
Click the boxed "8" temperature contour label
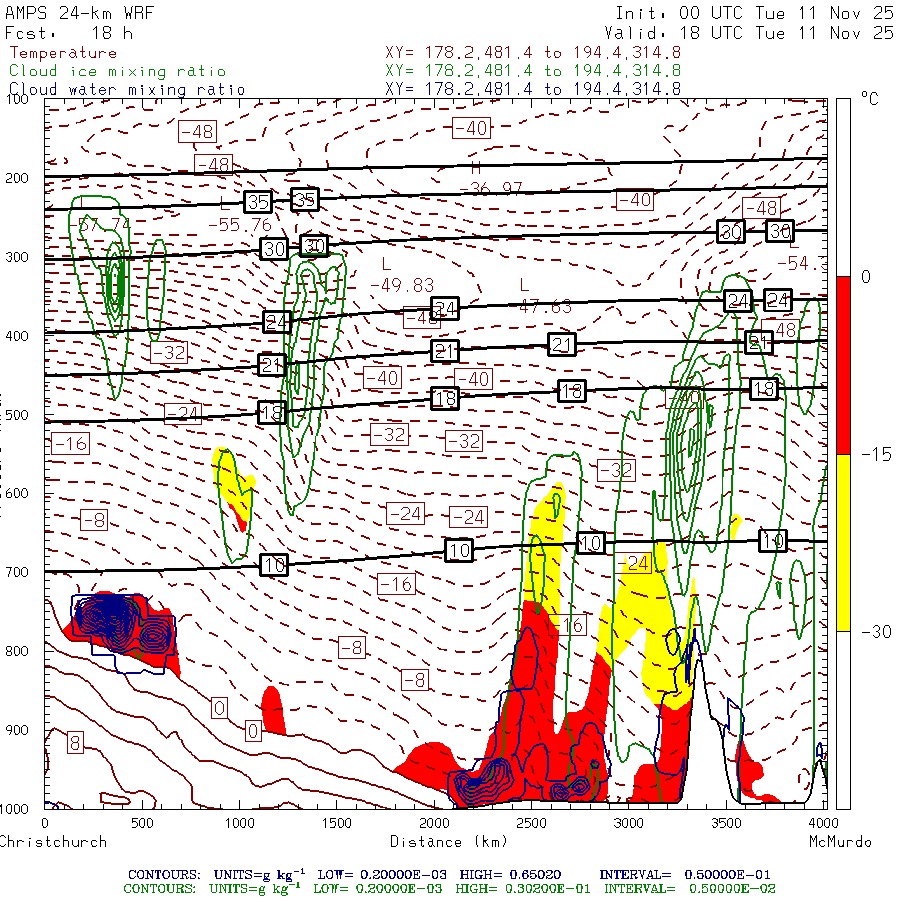pos(75,743)
